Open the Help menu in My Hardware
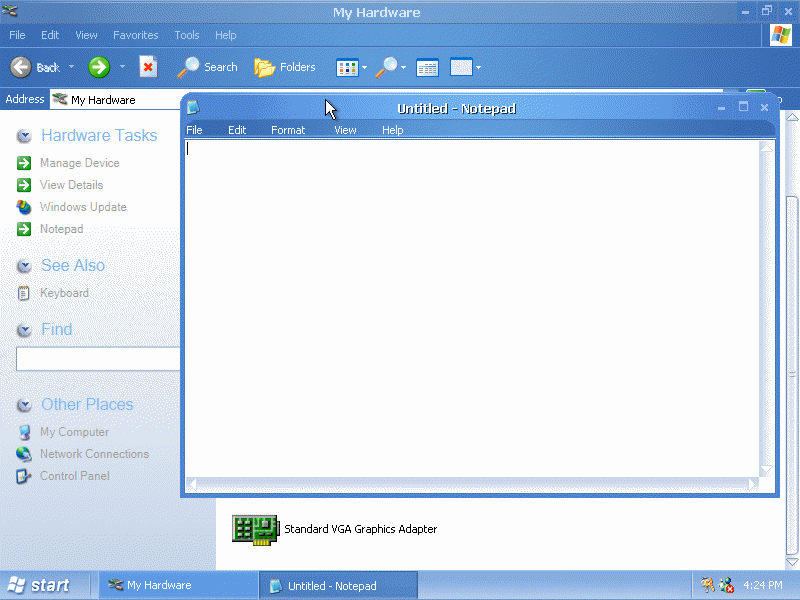Viewport: 800px width, 600px height. pyautogui.click(x=226, y=35)
